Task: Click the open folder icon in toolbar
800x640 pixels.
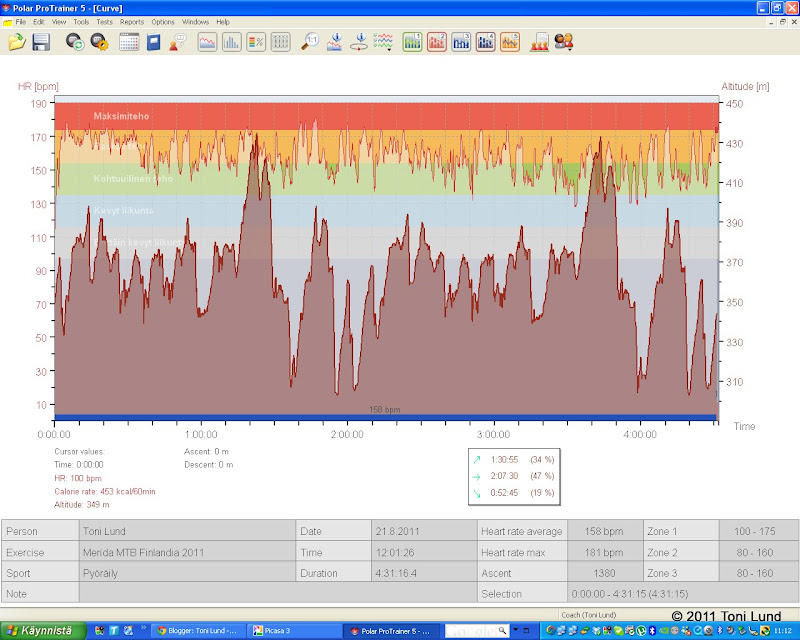Action: click(17, 42)
